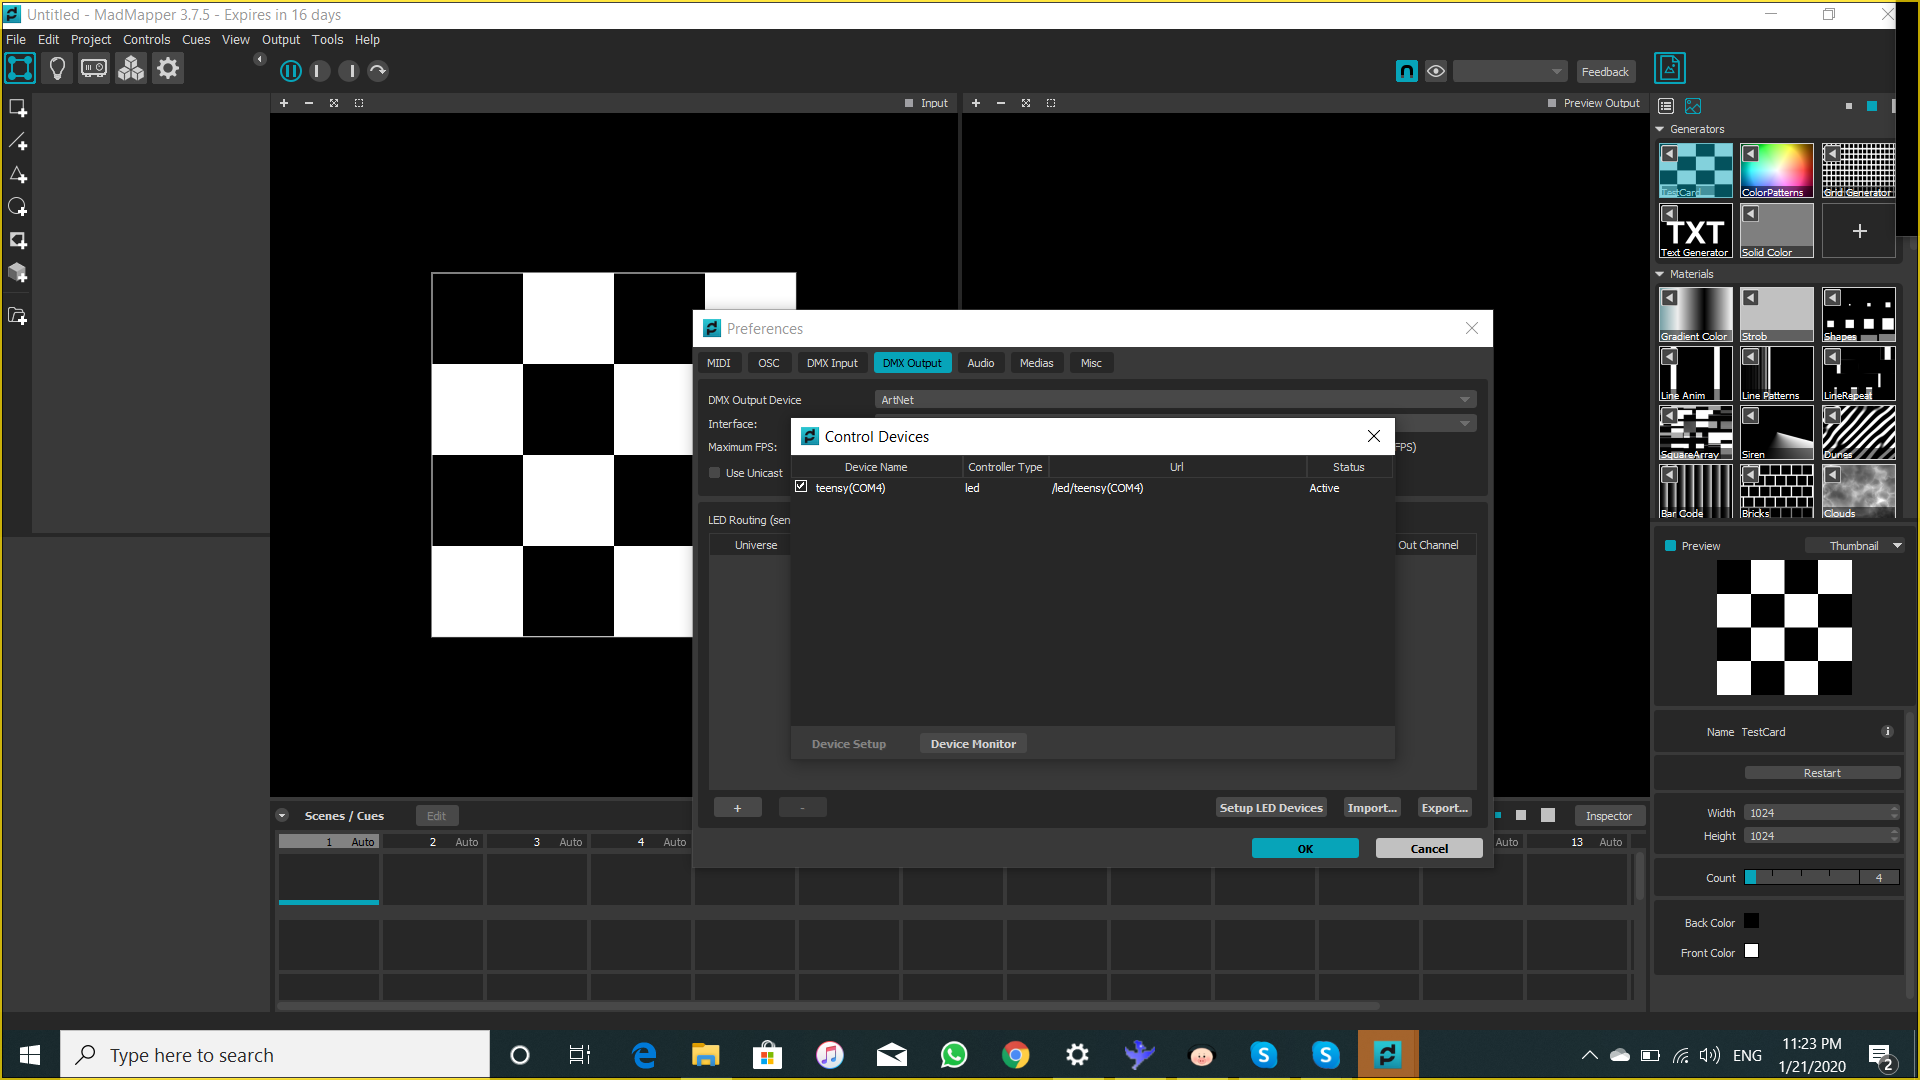Select the Grid Generator tool

1858,169
